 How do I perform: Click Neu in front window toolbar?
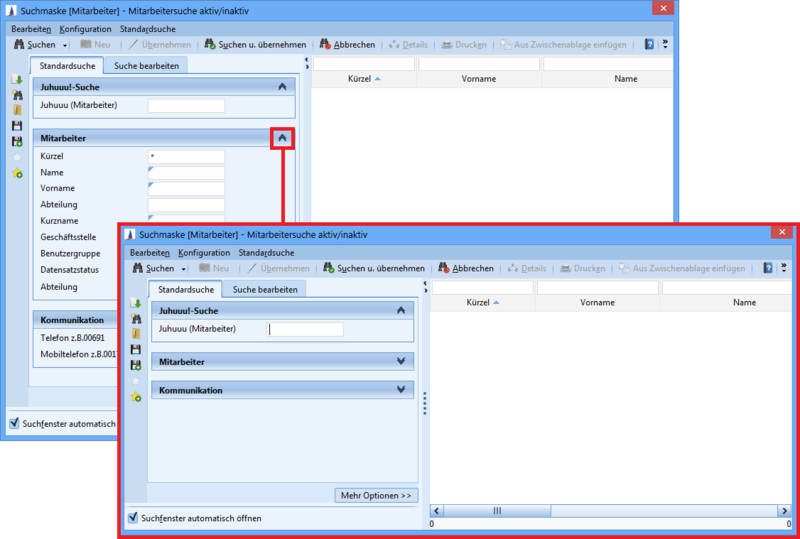click(x=214, y=268)
